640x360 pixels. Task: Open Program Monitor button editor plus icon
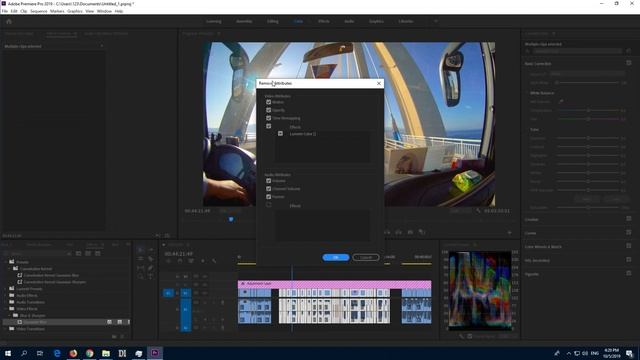pyautogui.click(x=509, y=232)
